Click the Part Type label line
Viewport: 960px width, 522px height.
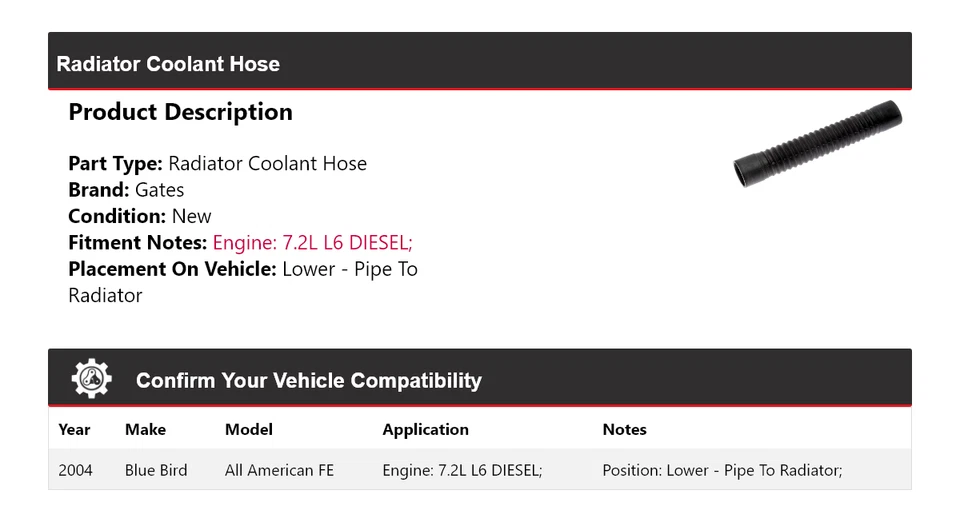tap(217, 164)
